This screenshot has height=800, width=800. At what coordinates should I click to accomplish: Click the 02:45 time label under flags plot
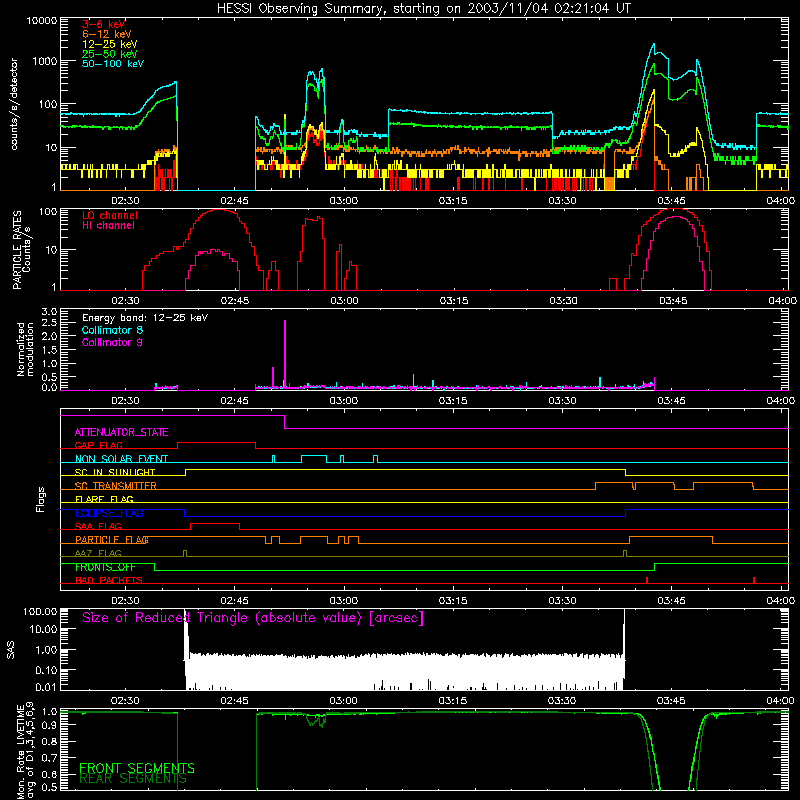[235, 601]
